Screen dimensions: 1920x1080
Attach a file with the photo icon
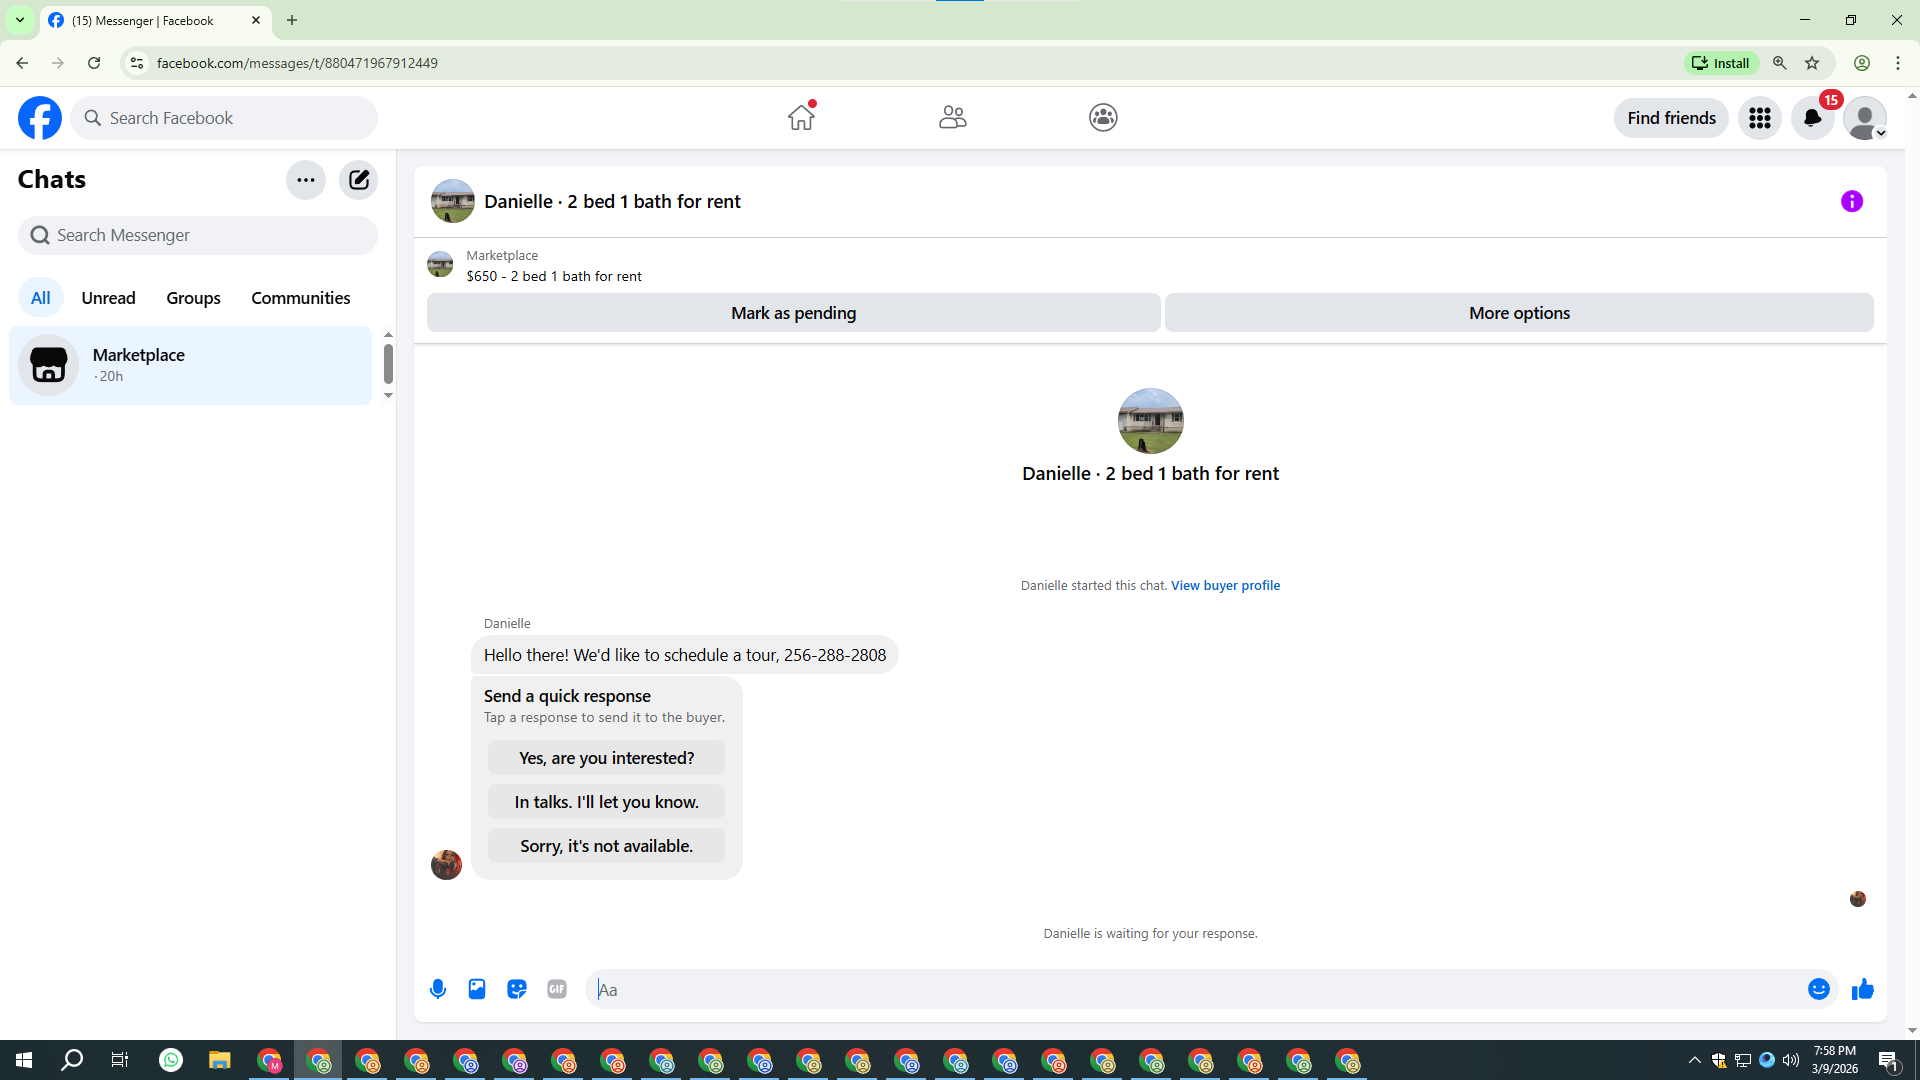tap(477, 989)
